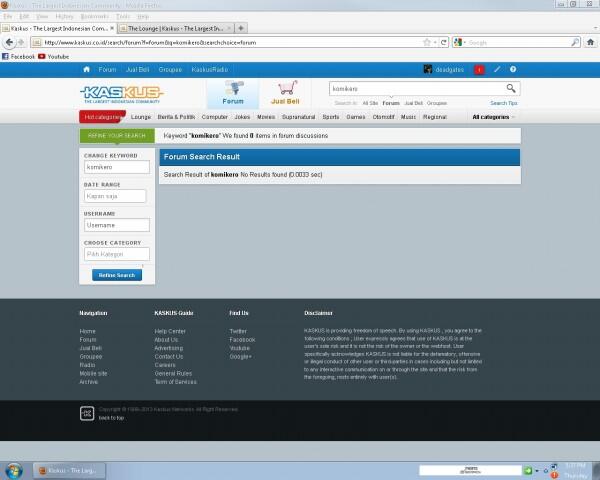
Task: Open the General Rules footer link
Action: pyautogui.click(x=173, y=373)
